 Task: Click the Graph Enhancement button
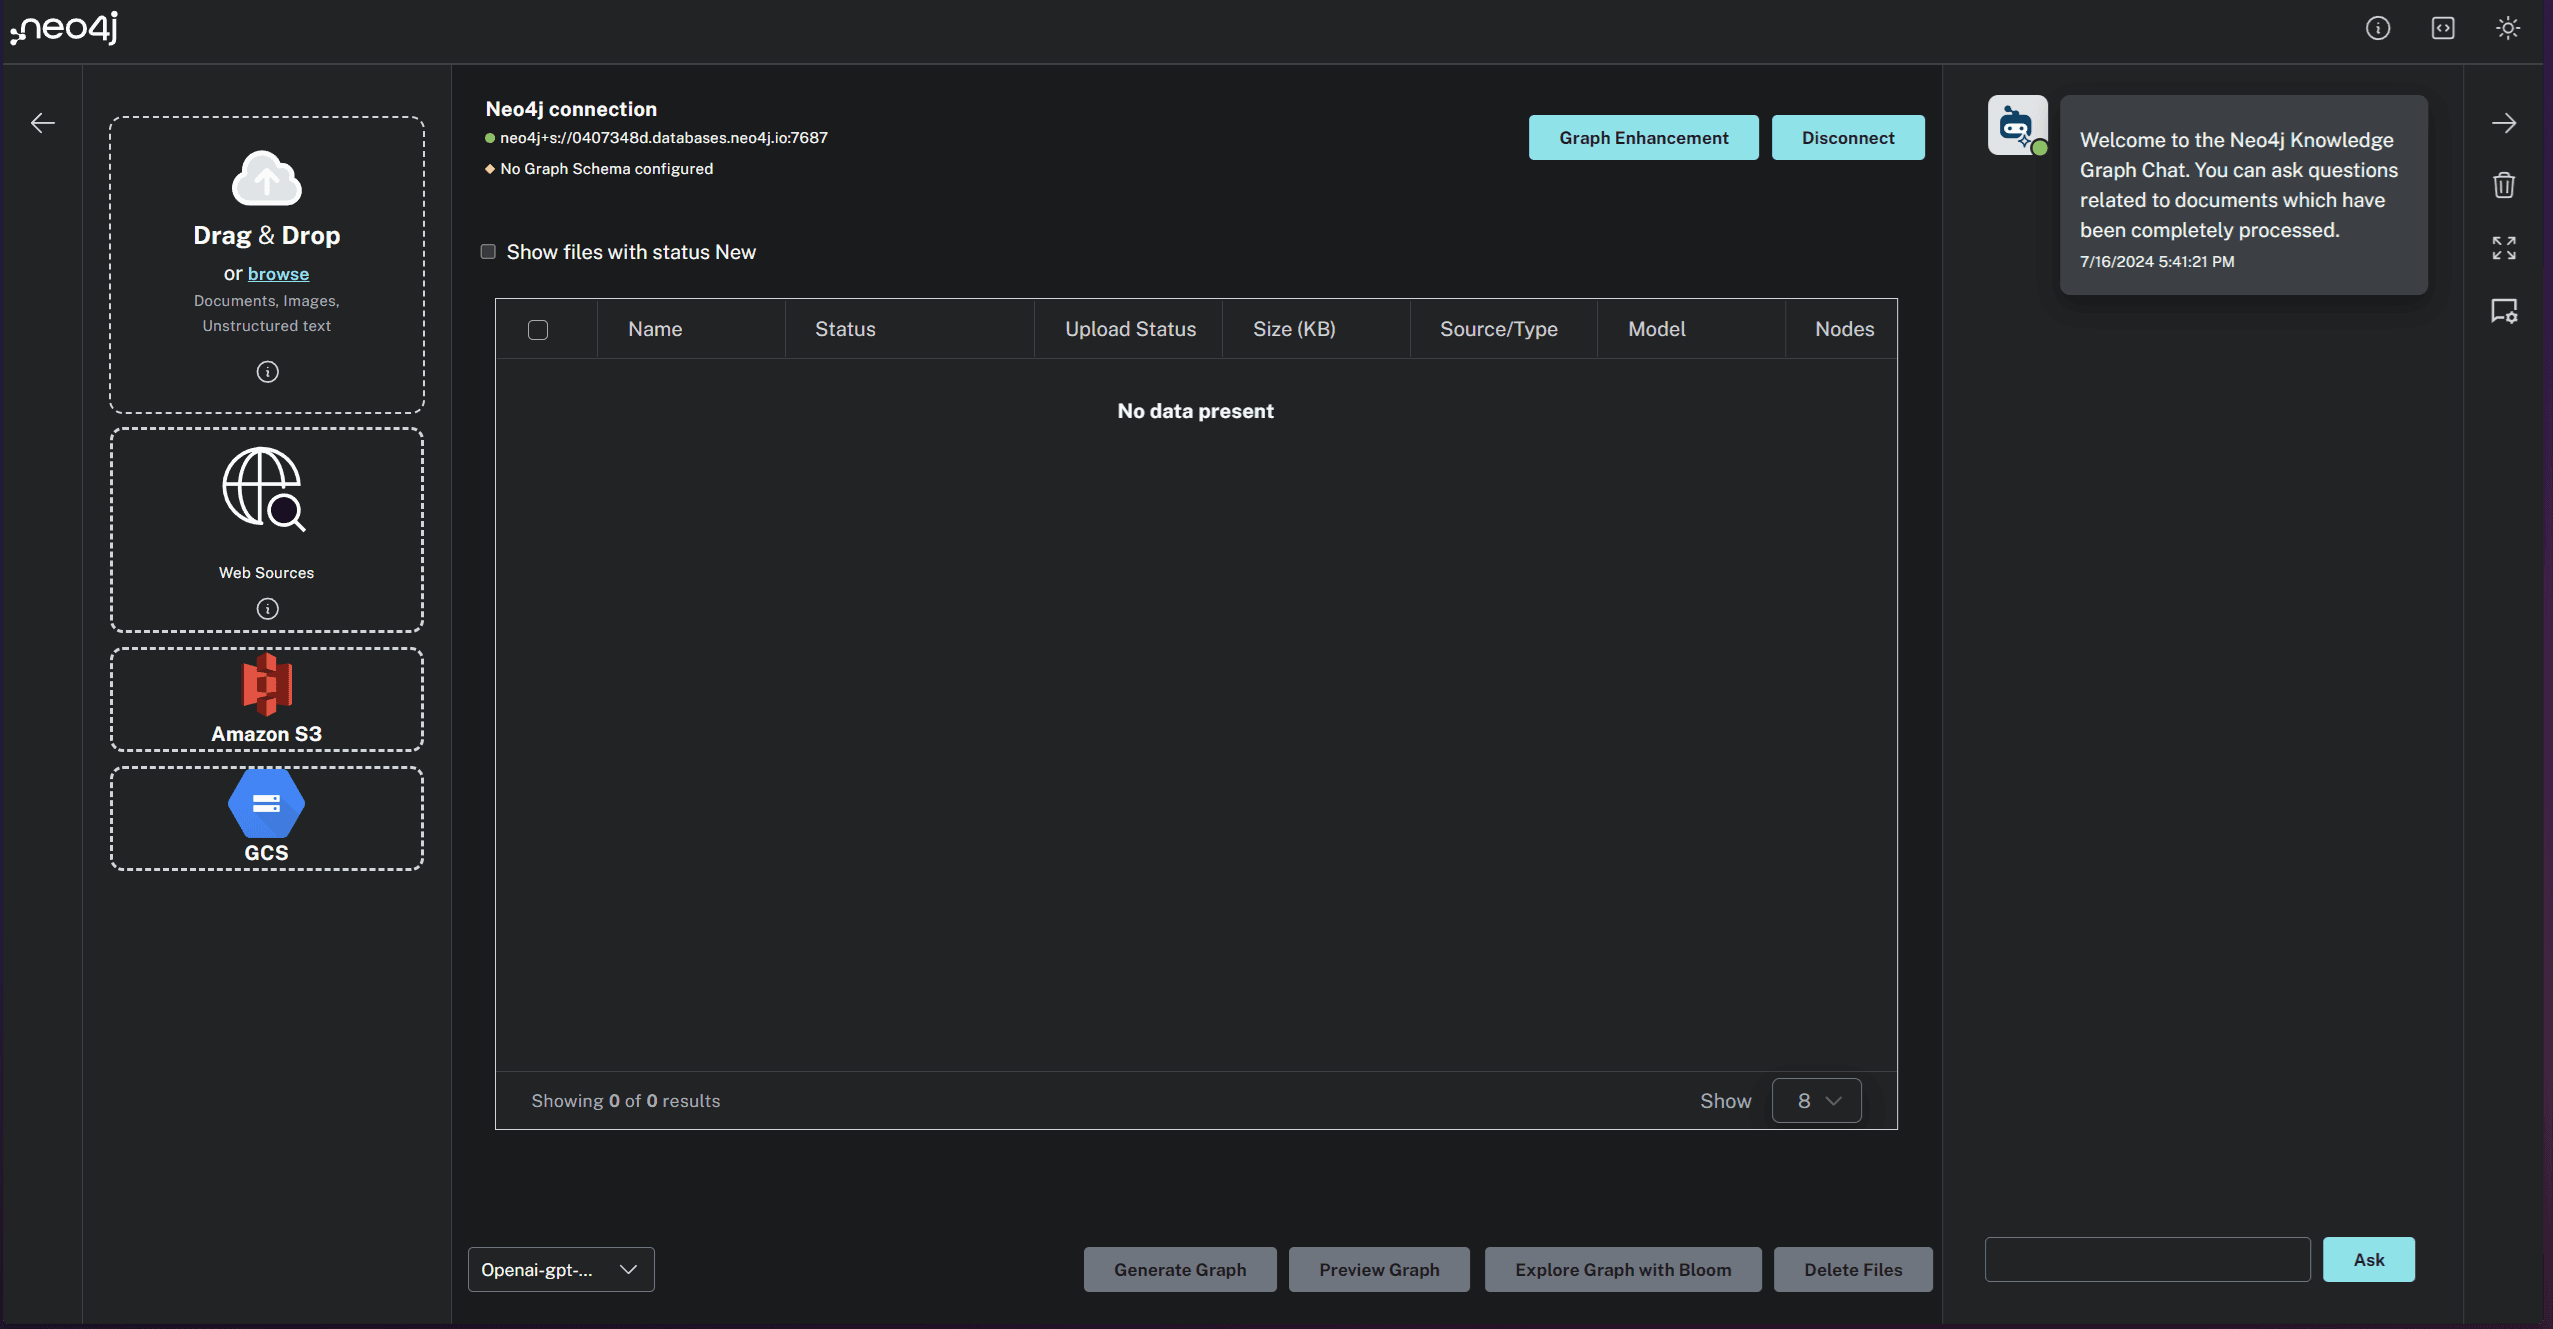click(1644, 138)
